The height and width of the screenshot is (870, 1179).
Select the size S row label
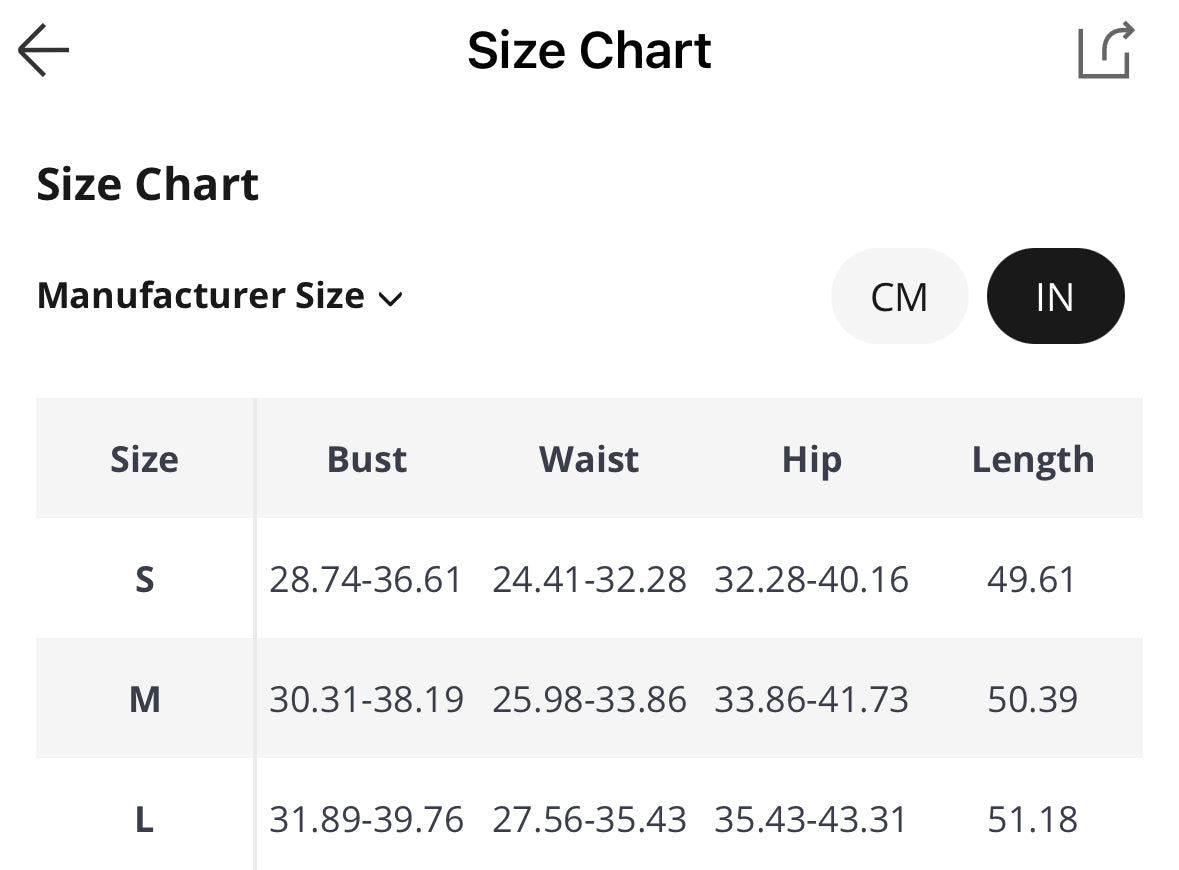tap(144, 580)
